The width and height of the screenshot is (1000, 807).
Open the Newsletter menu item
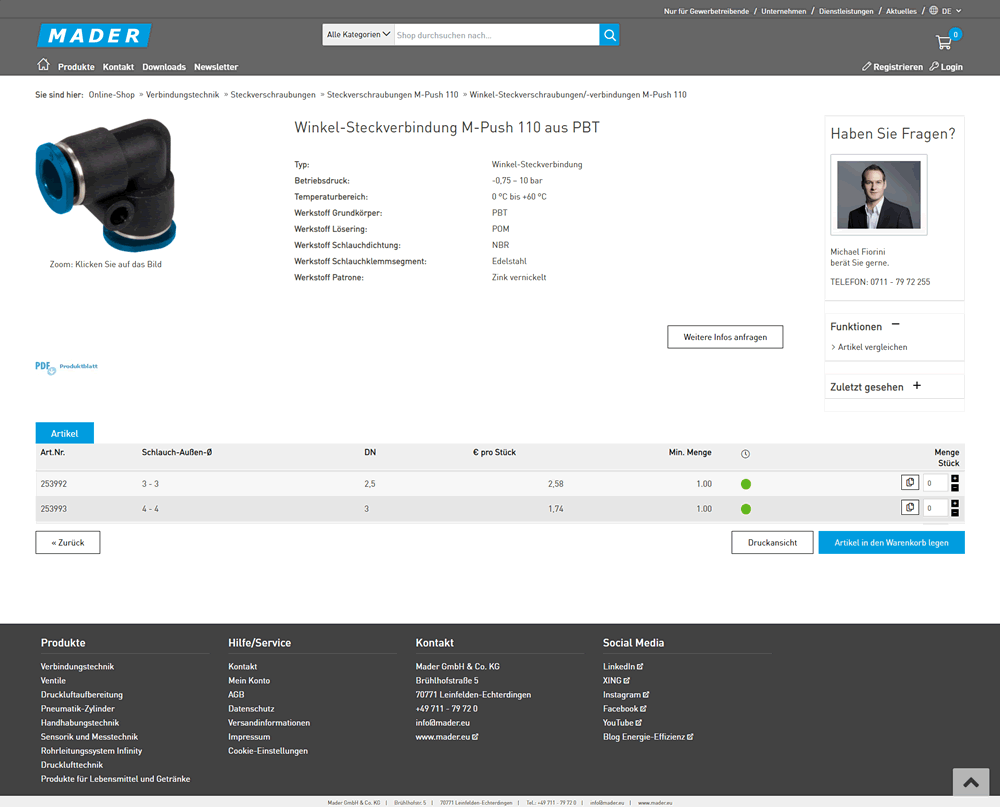click(216, 67)
